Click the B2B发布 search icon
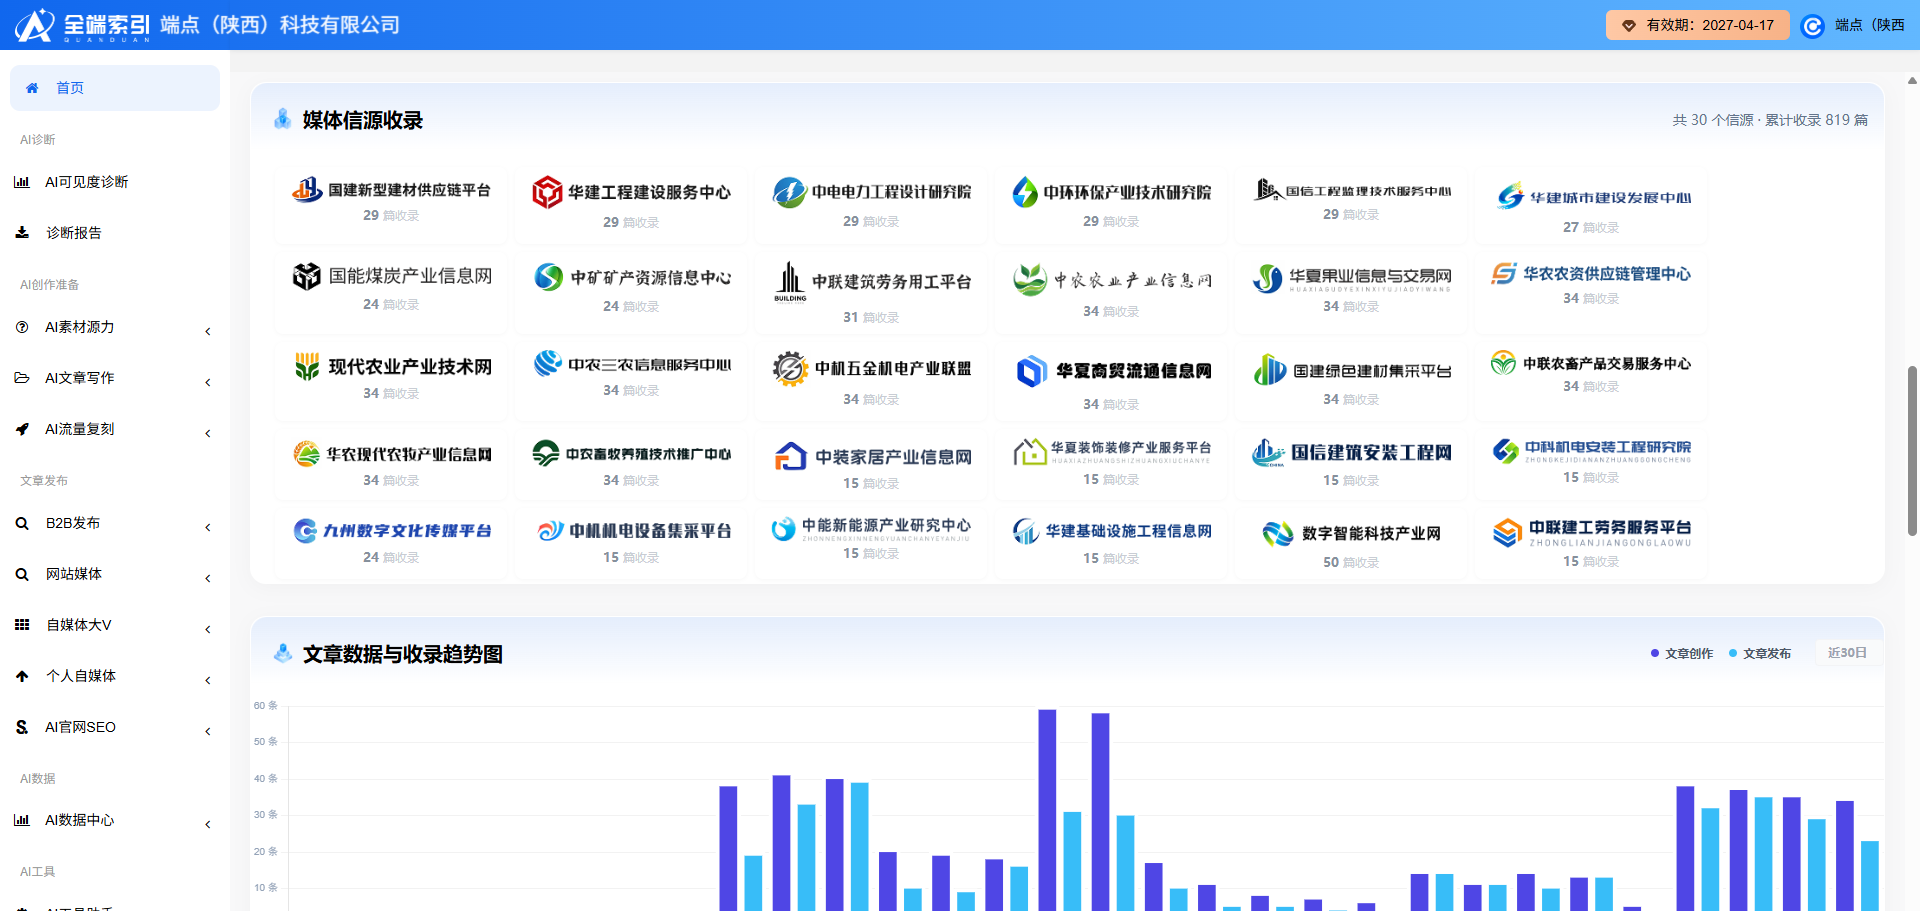 pyautogui.click(x=22, y=523)
